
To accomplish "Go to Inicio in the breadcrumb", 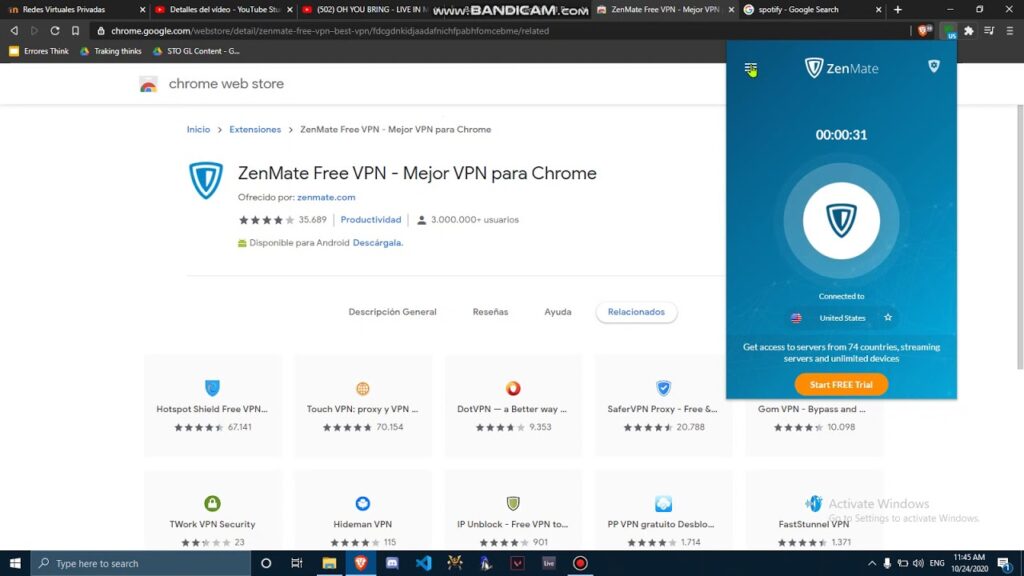I will [199, 129].
